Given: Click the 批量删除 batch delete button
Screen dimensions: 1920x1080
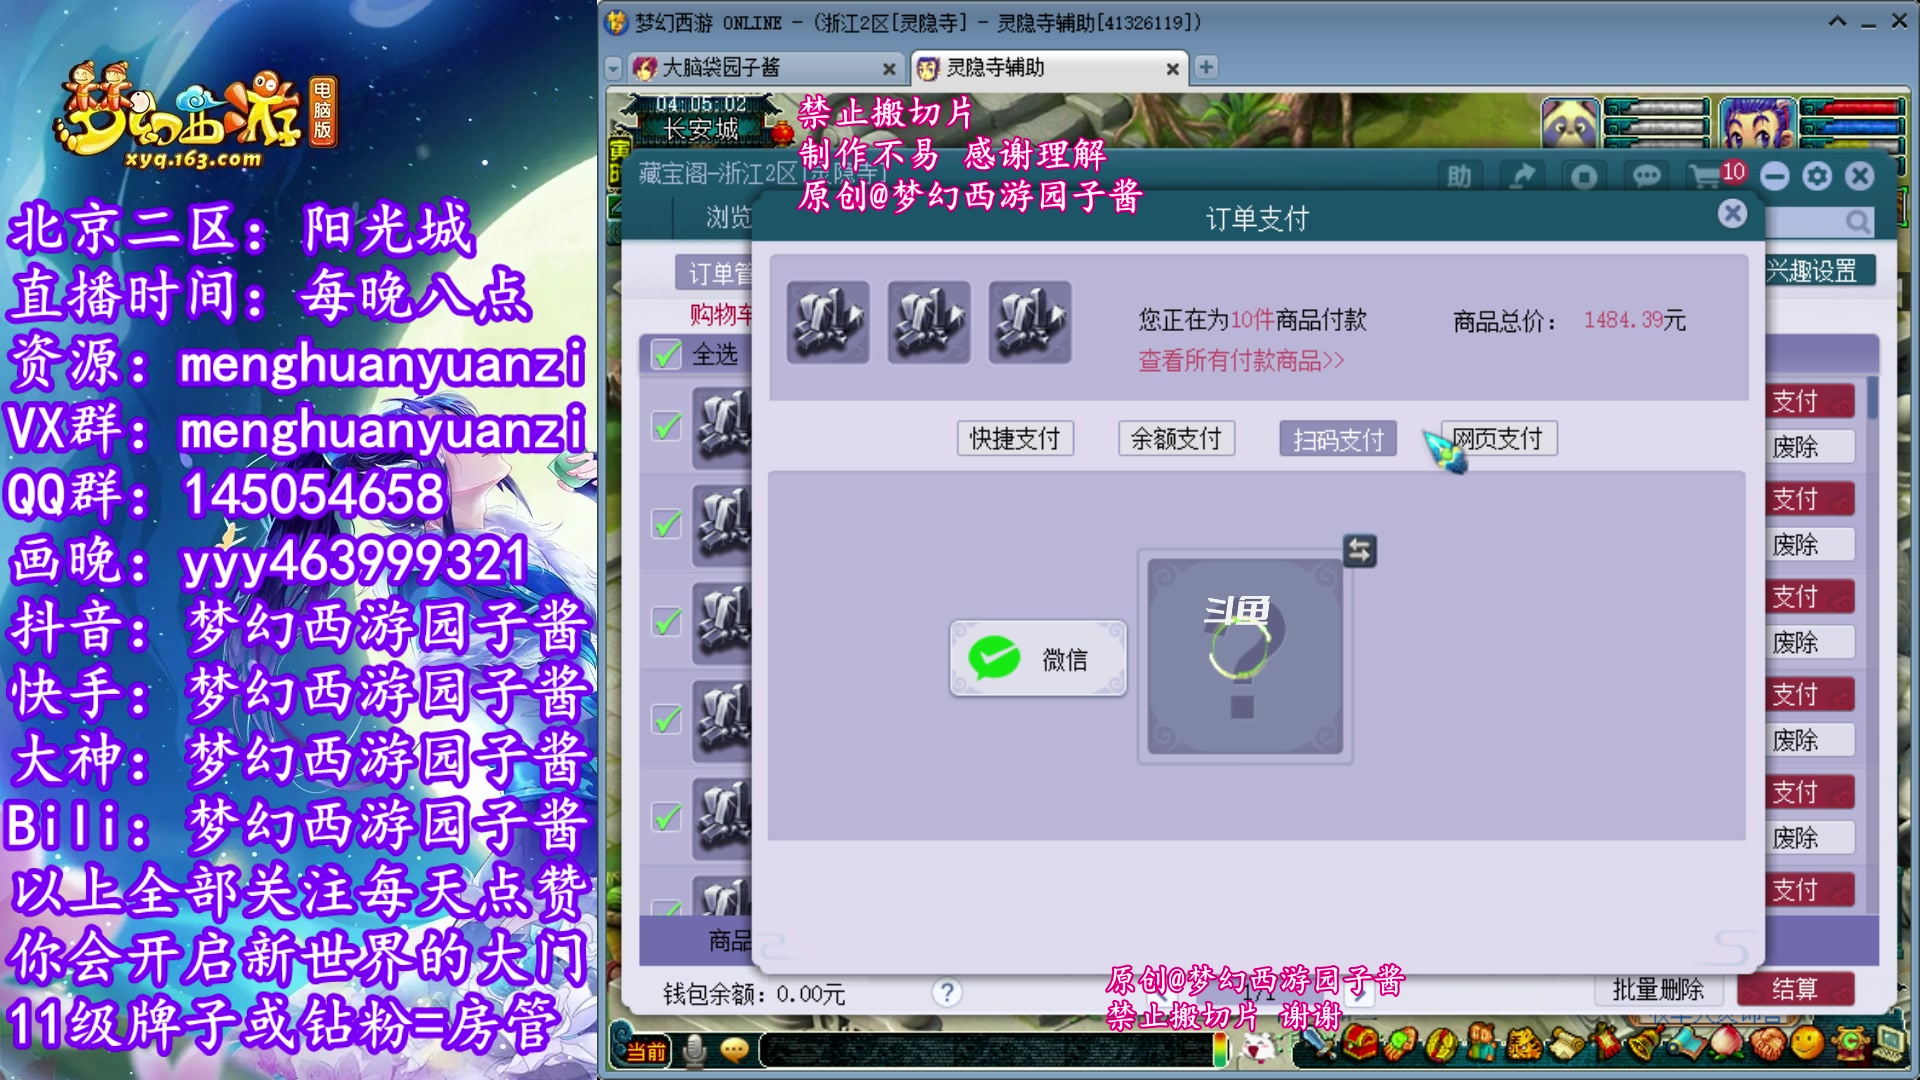Looking at the screenshot, I should (1657, 989).
